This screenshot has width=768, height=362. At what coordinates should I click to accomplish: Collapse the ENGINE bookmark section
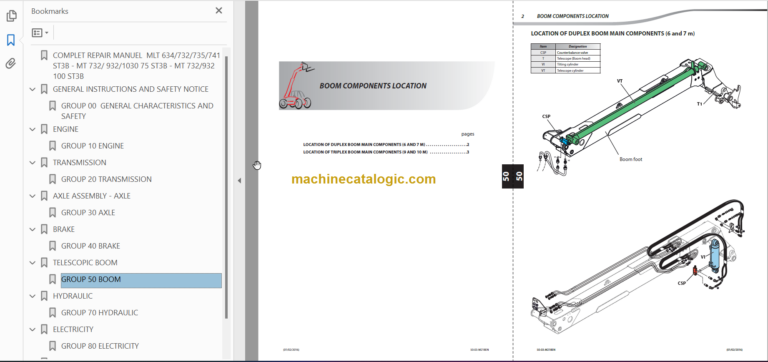(x=33, y=129)
